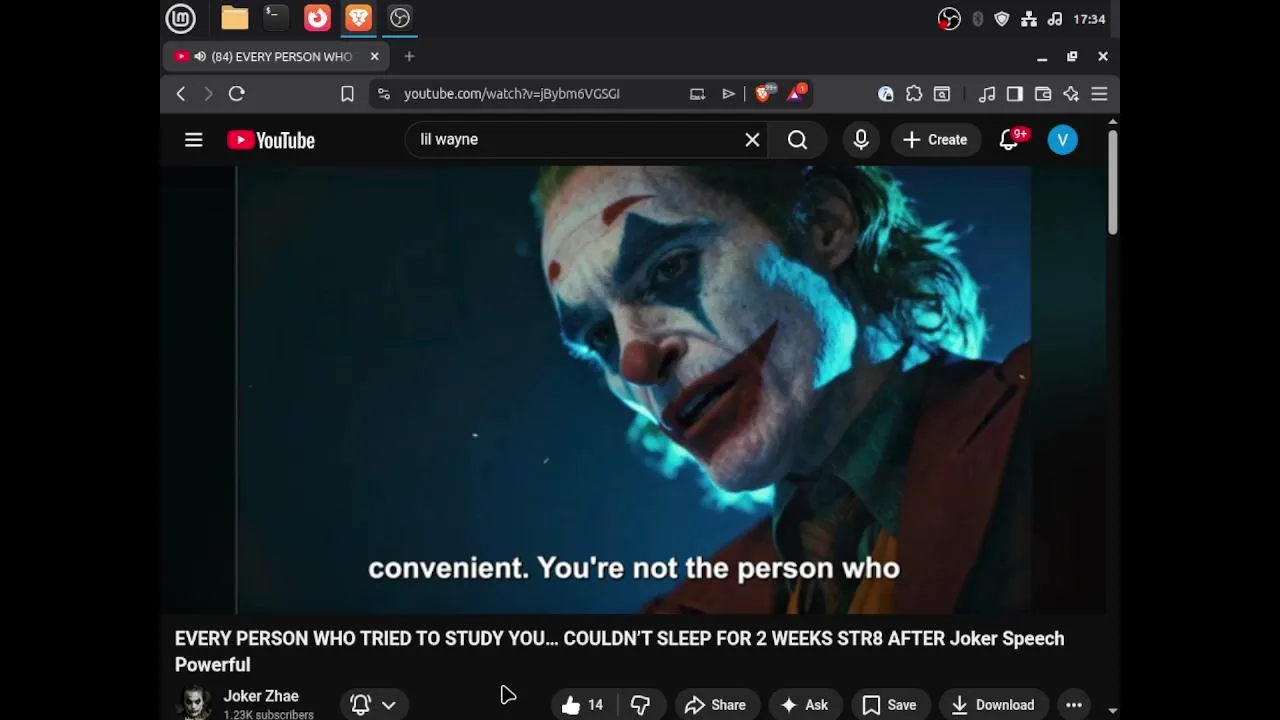Reload the current page
The image size is (1280, 720).
pyautogui.click(x=237, y=94)
